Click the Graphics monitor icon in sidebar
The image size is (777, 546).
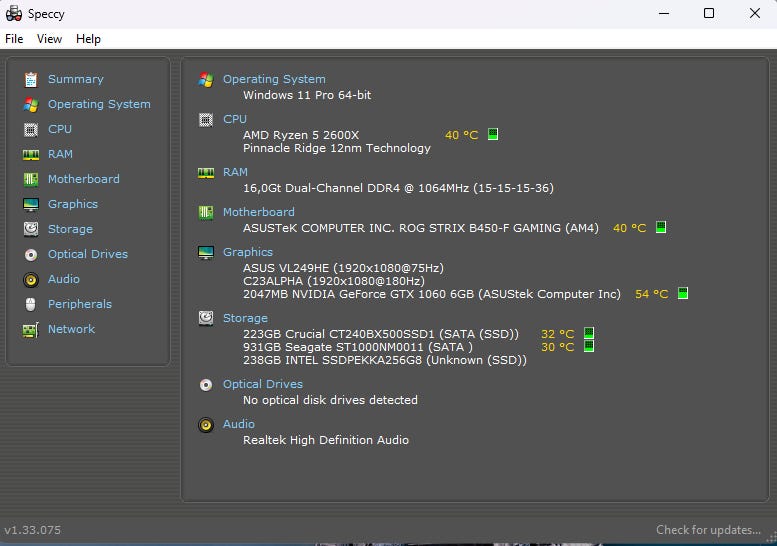[x=31, y=204]
